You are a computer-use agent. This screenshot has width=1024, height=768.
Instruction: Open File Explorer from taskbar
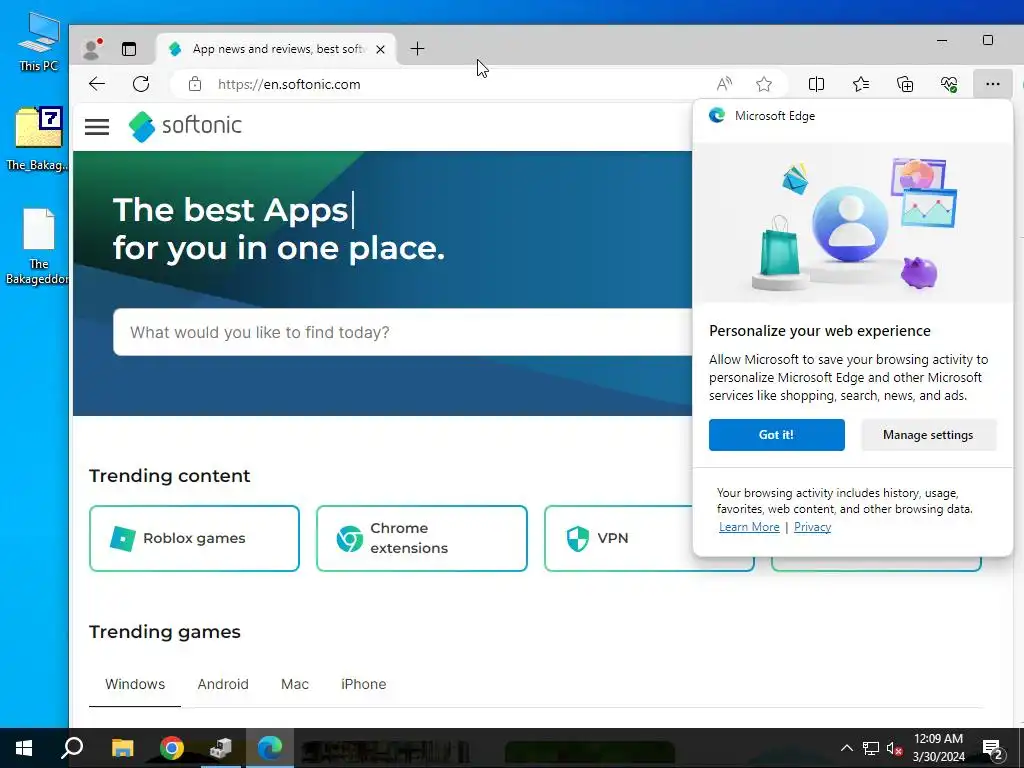pos(122,748)
